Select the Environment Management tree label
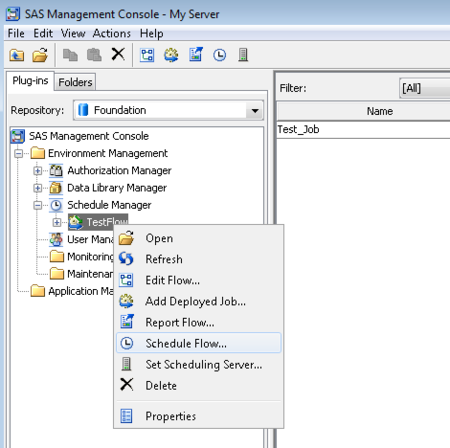 (x=108, y=153)
